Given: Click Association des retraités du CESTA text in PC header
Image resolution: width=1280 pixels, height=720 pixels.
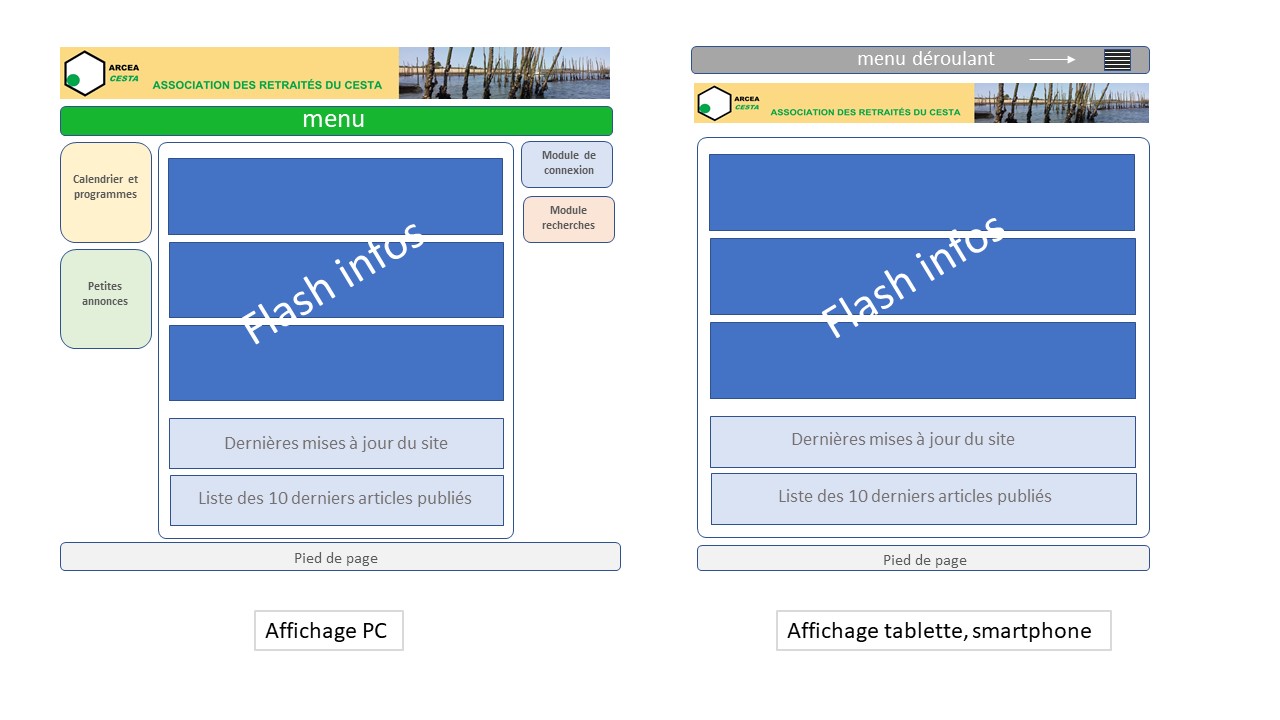Looking at the screenshot, I should (267, 86).
